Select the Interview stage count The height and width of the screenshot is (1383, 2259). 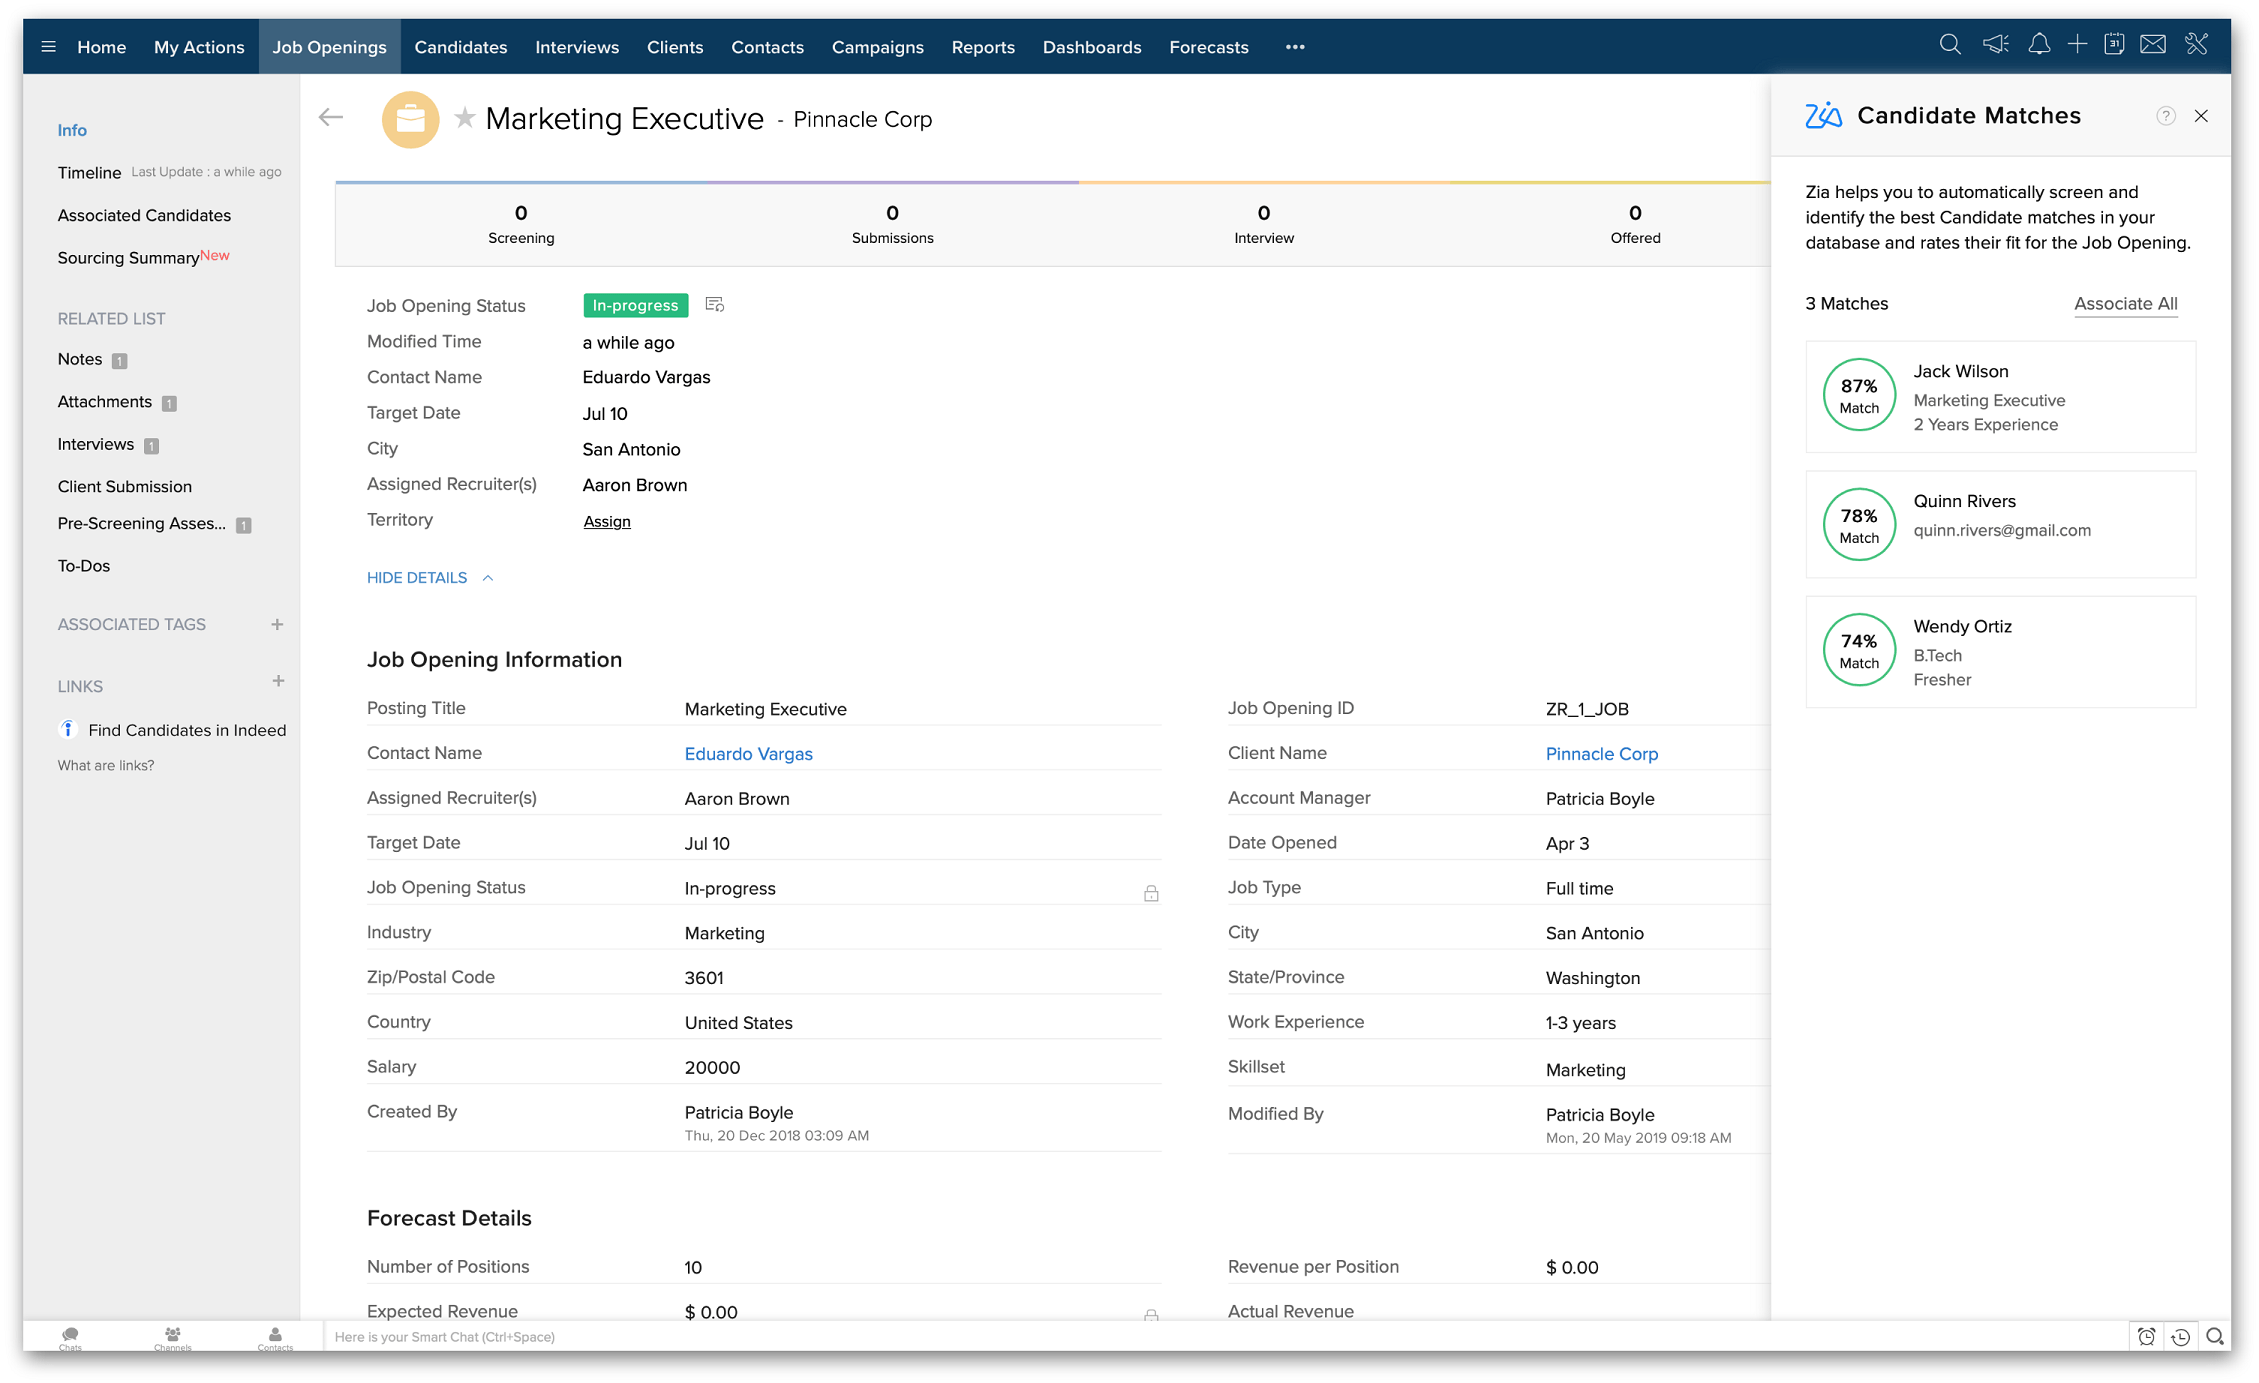pyautogui.click(x=1264, y=224)
